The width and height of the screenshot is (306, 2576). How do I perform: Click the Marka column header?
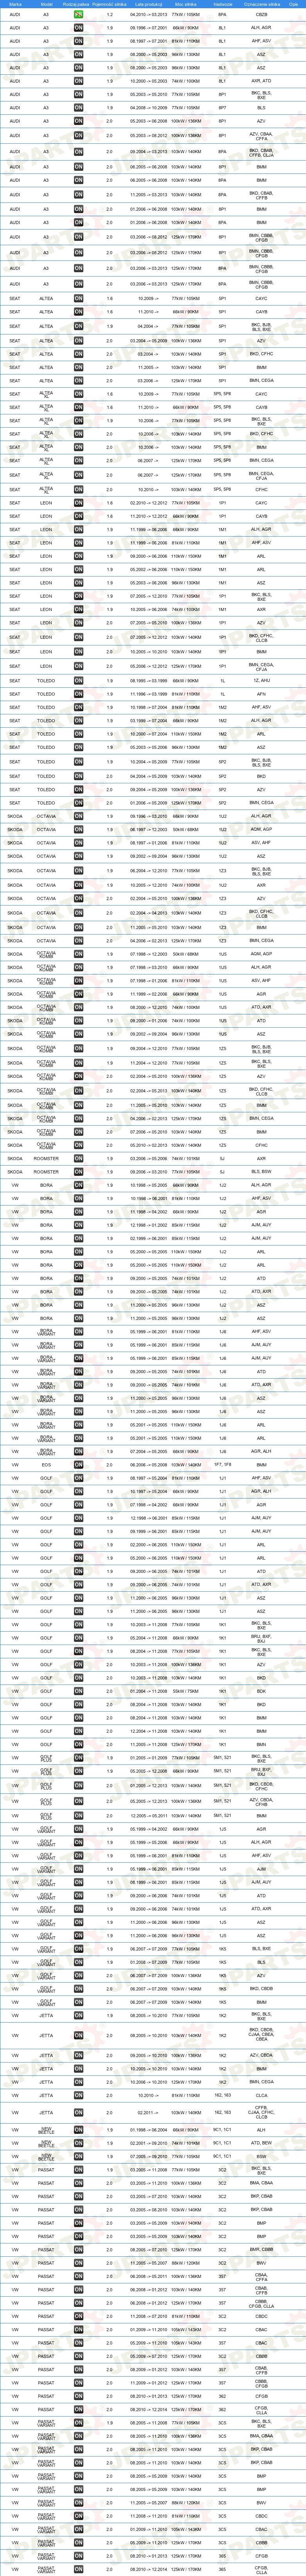click(x=15, y=4)
